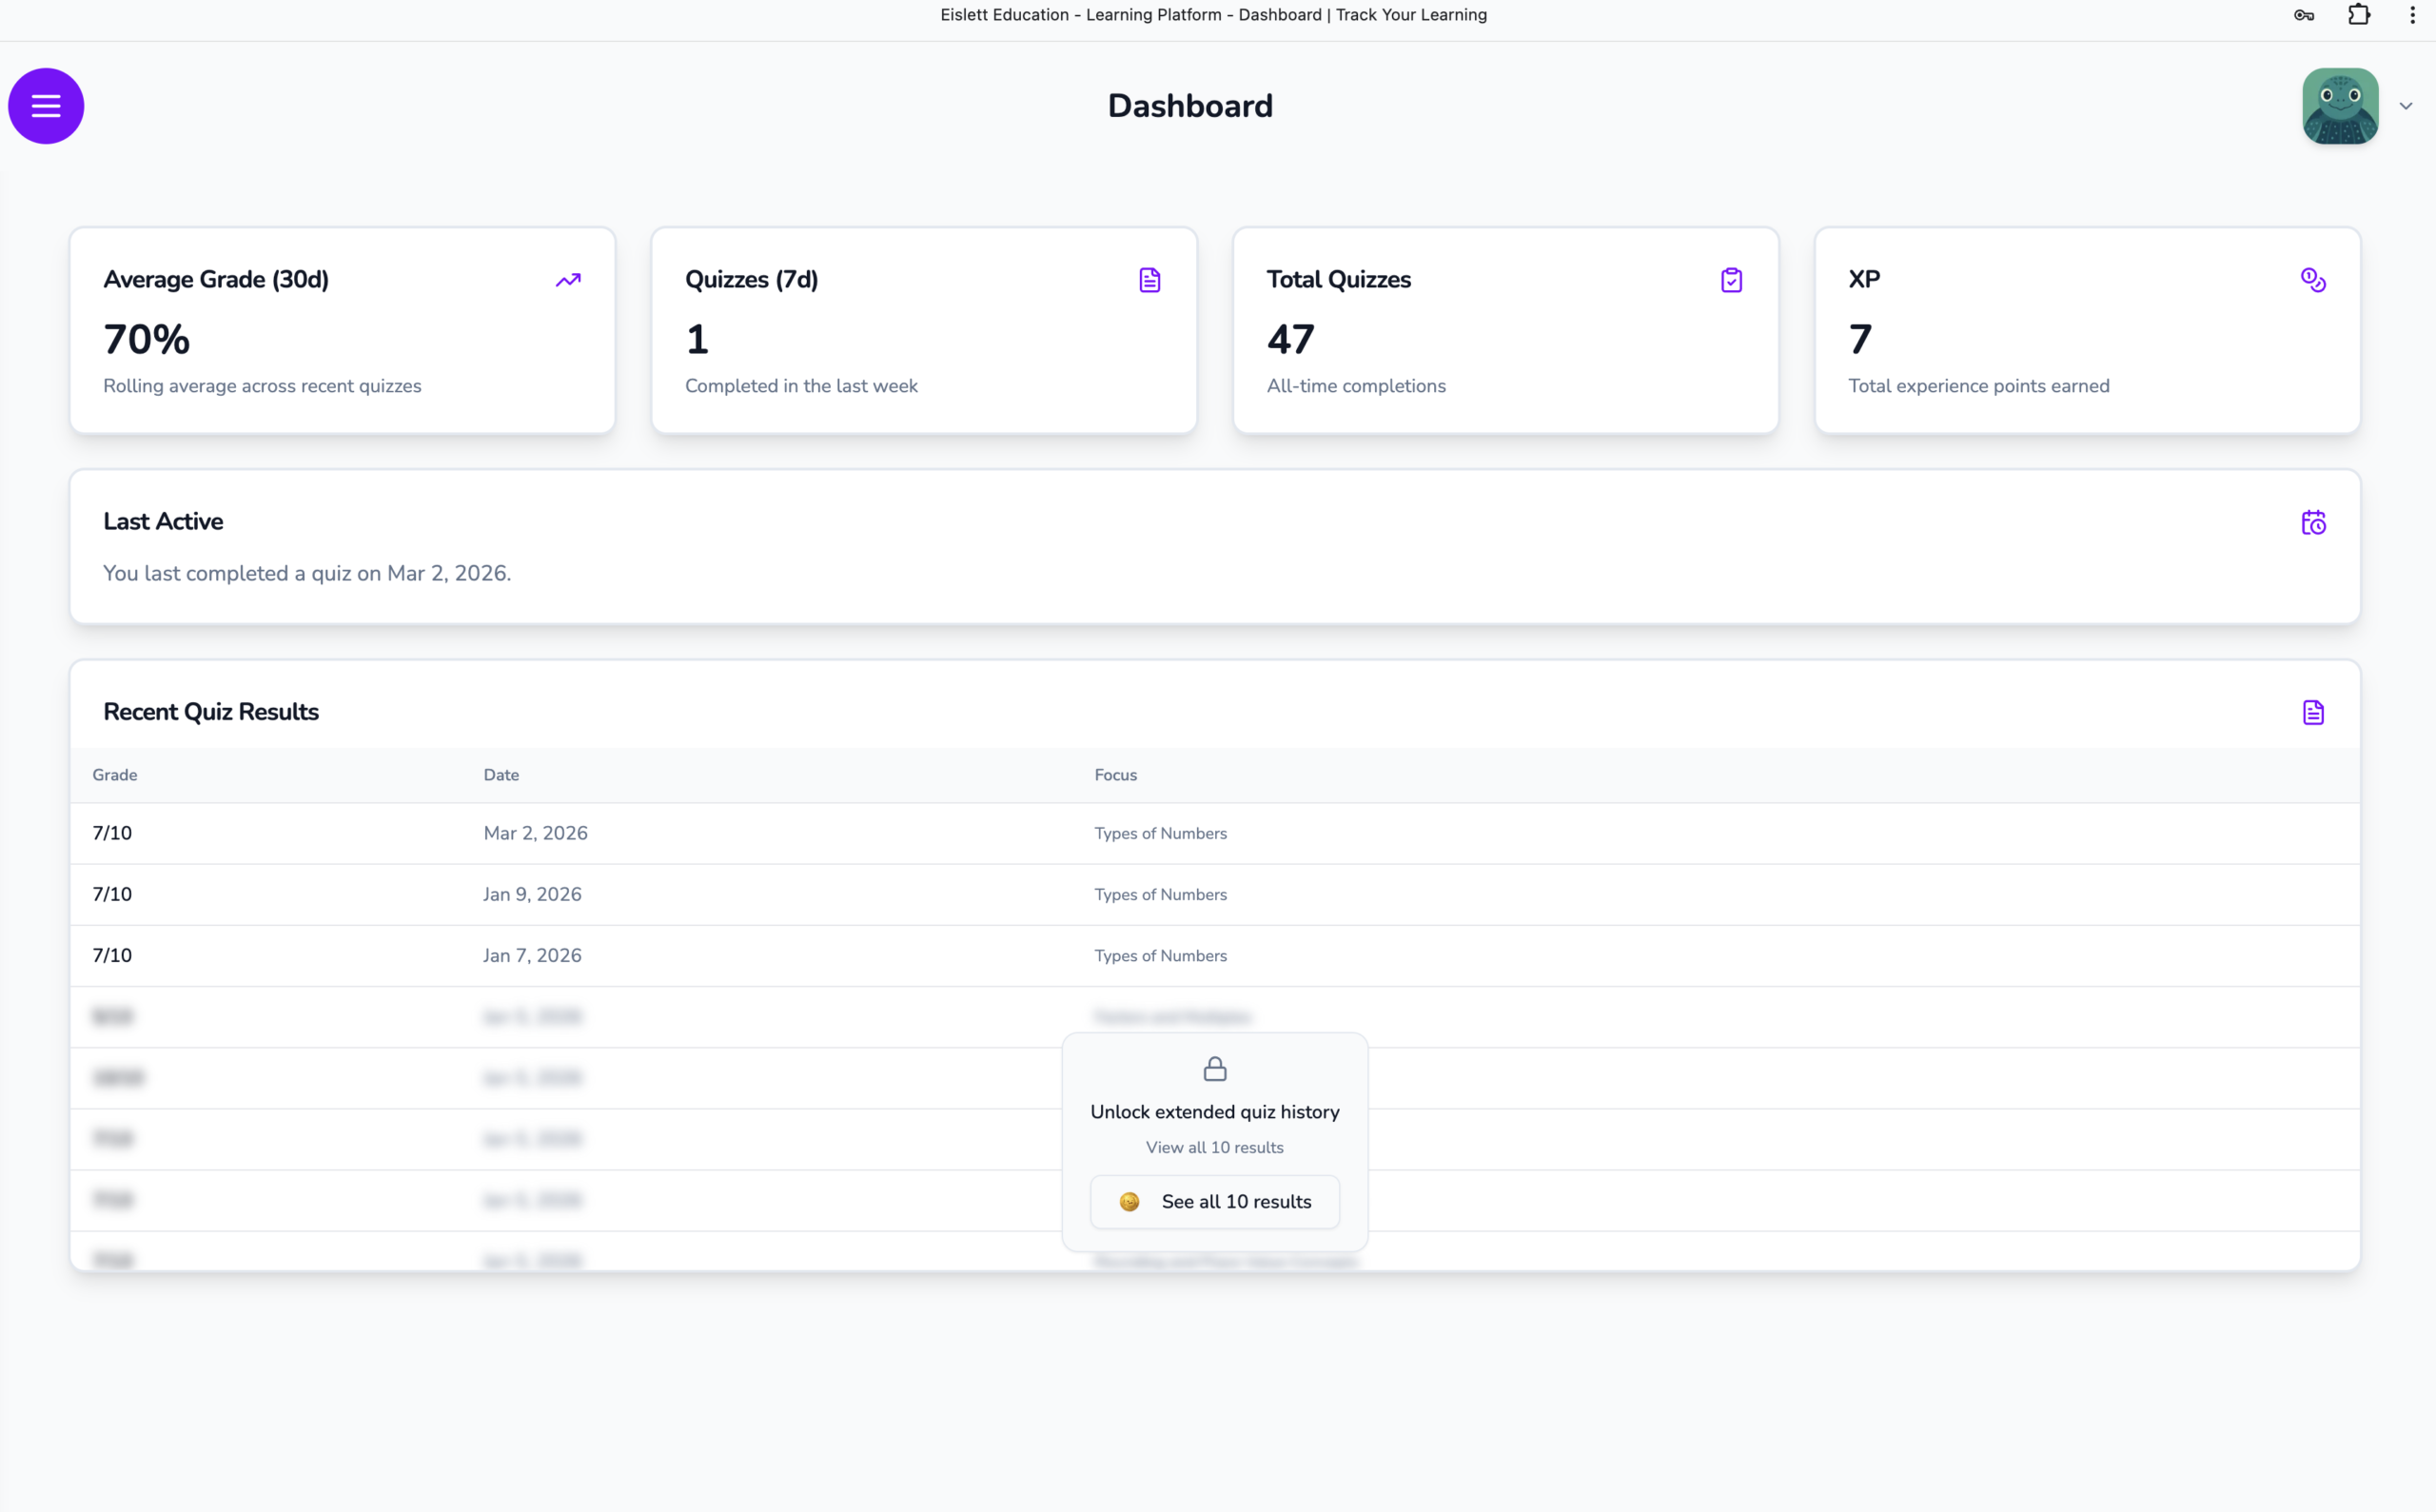The width and height of the screenshot is (2436, 1512).
Task: Click Types of Numbers in Jan 7 row
Action: 1160,956
